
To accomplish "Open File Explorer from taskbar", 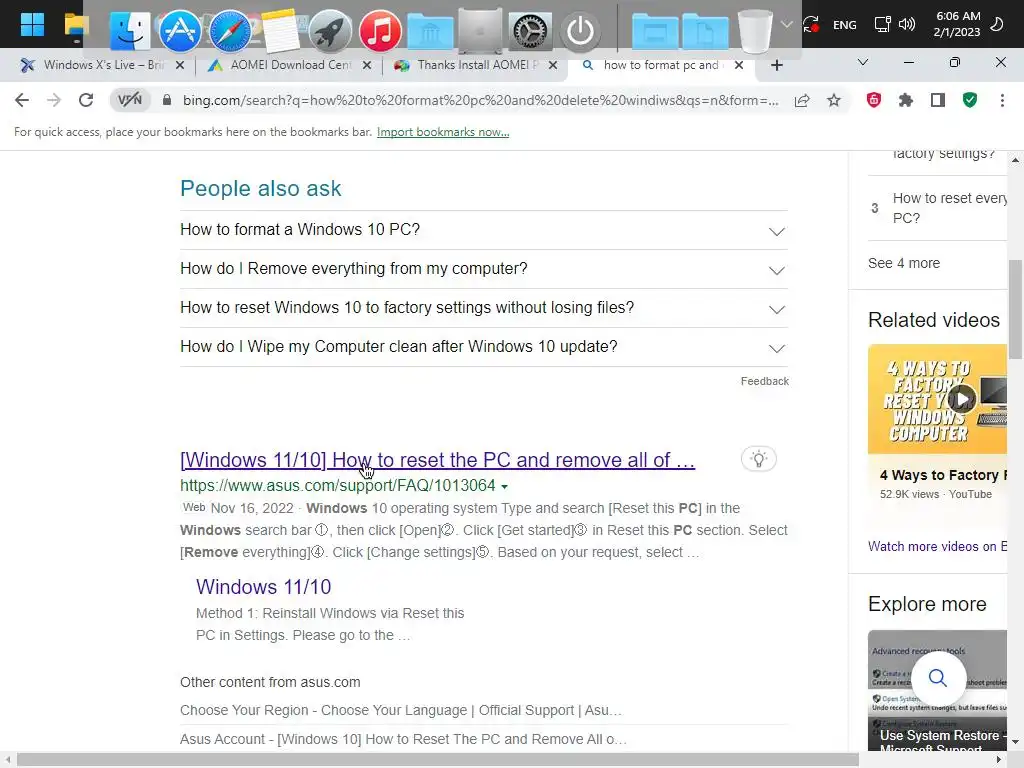I will [x=76, y=27].
